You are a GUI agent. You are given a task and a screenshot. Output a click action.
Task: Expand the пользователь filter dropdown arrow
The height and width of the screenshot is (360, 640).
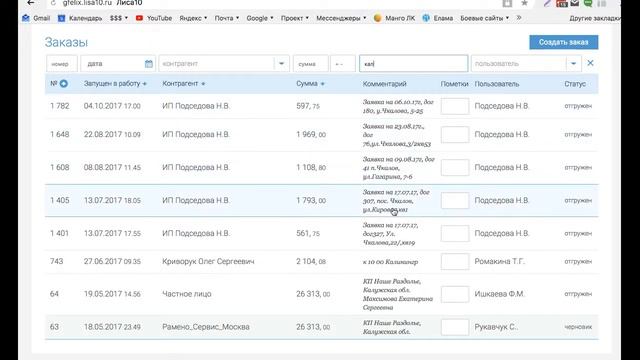(x=573, y=64)
